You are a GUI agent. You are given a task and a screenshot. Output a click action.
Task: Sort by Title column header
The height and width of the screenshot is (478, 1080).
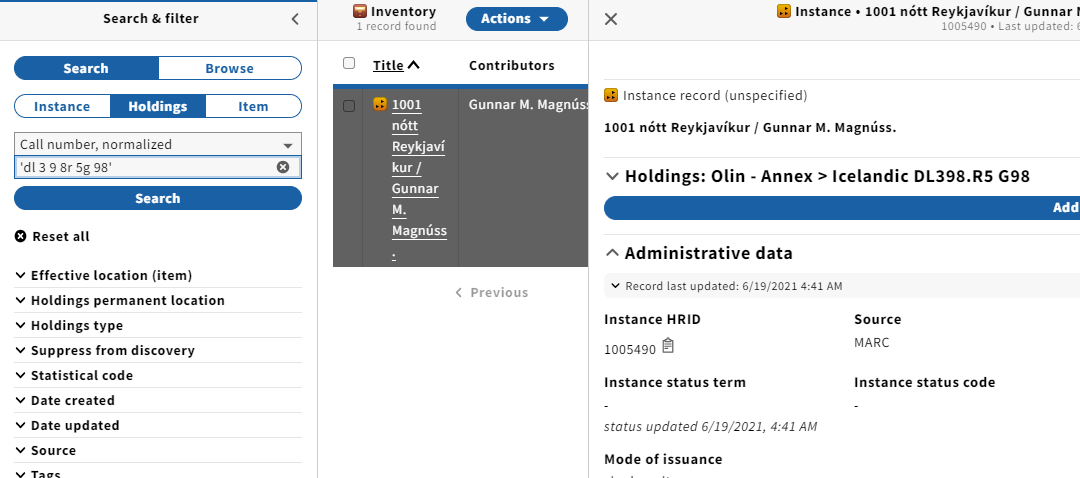click(x=388, y=65)
